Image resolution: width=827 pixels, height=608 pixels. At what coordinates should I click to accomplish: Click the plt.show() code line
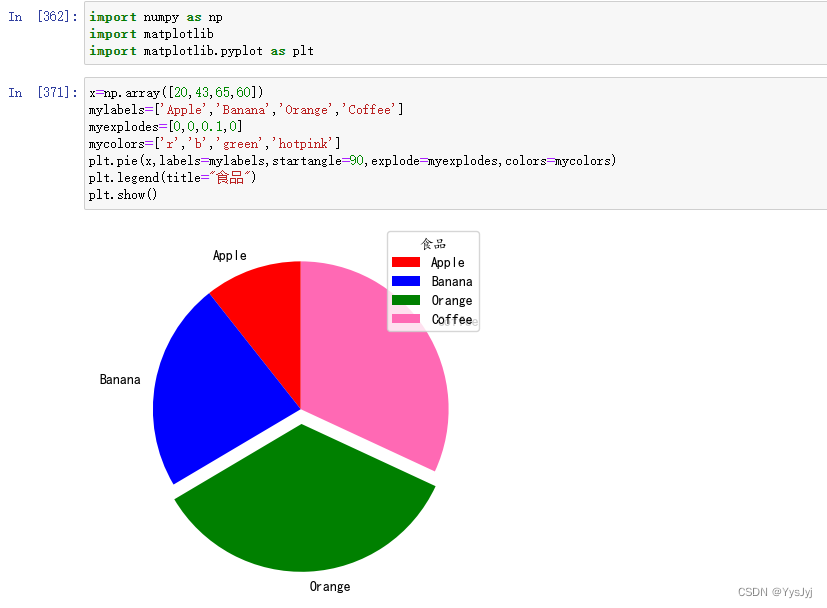[123, 195]
